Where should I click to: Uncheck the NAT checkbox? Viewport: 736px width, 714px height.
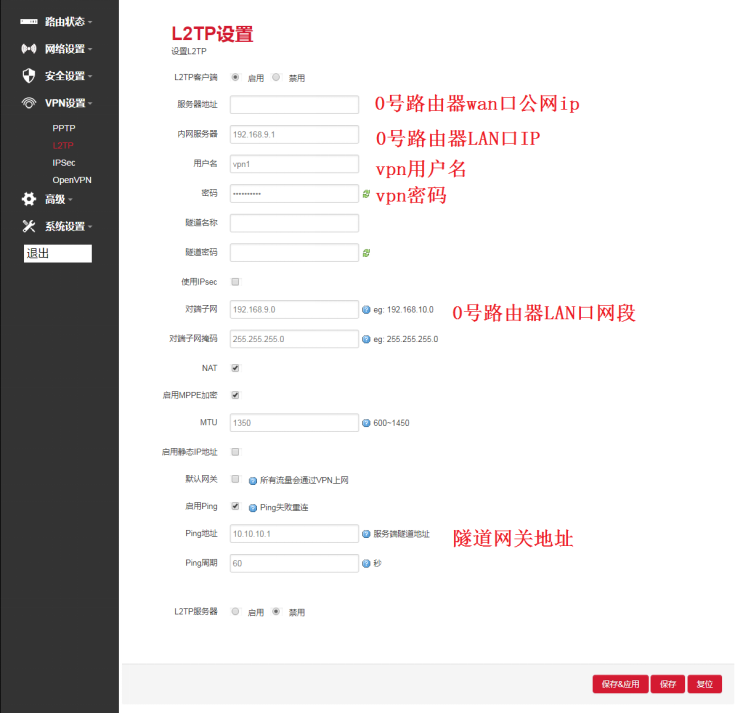click(x=235, y=368)
